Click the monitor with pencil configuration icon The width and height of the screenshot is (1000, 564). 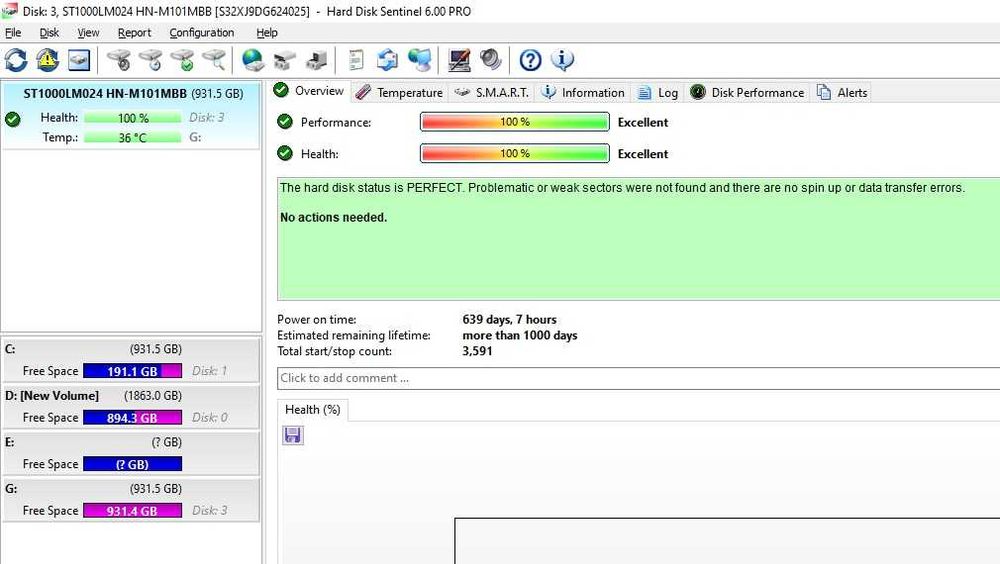tap(459, 60)
